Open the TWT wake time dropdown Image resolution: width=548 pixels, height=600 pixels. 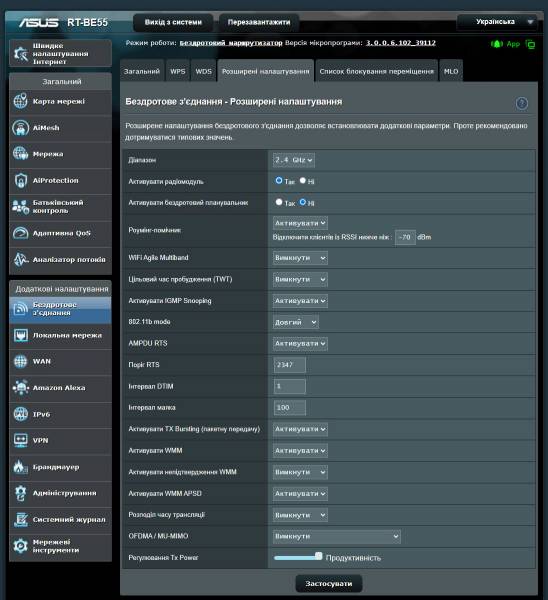pos(300,279)
